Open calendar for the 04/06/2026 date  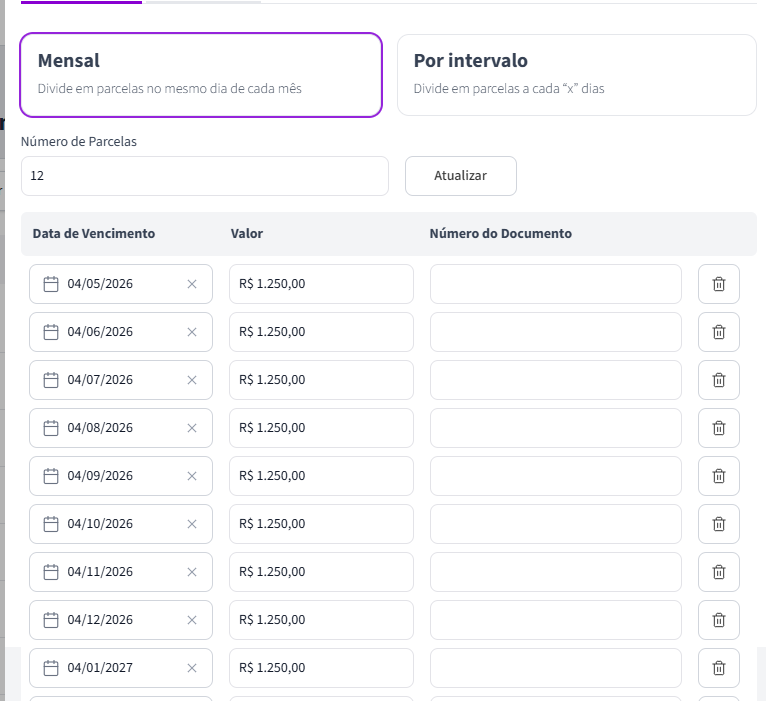coord(51,332)
